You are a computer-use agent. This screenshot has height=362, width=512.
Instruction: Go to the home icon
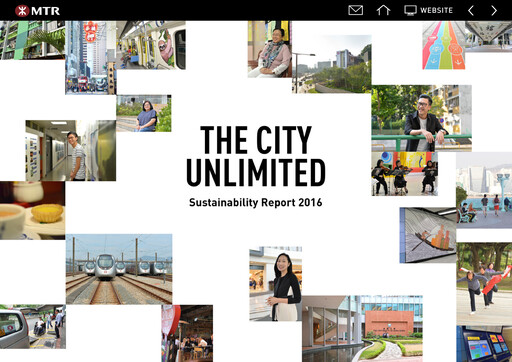coord(383,10)
